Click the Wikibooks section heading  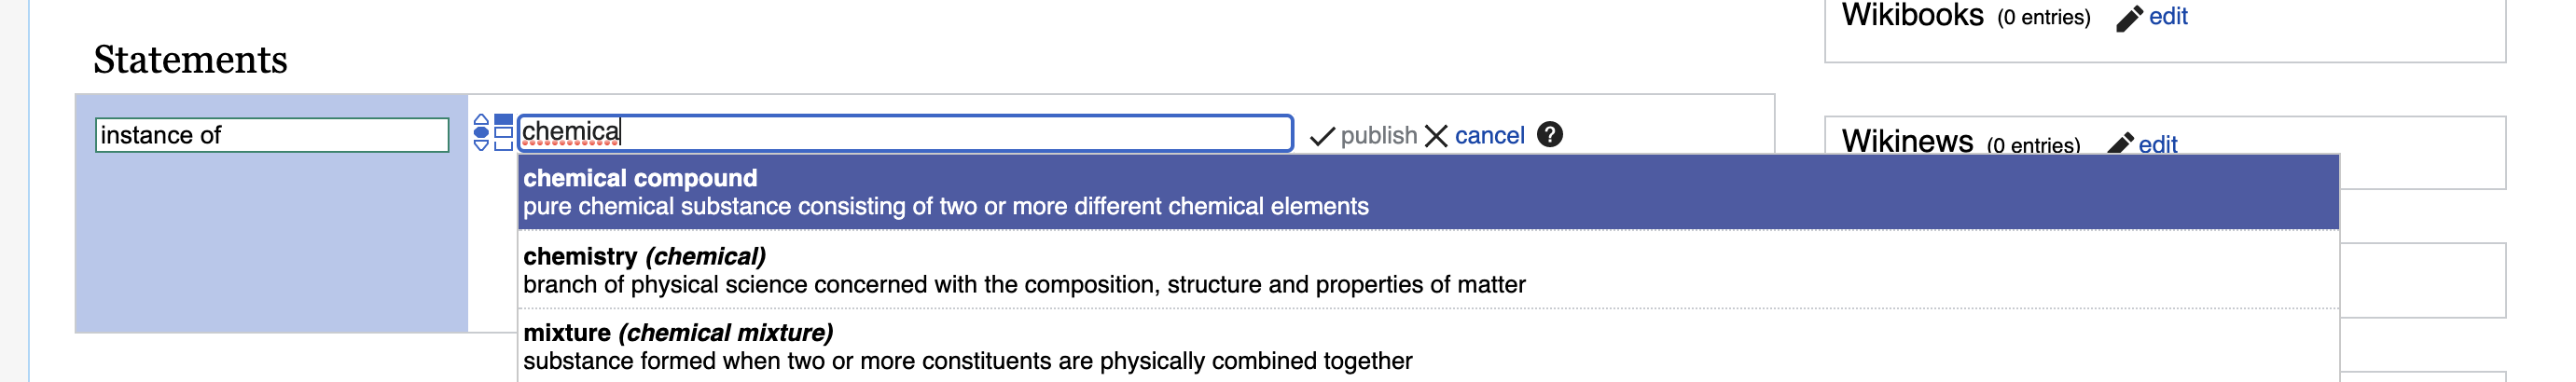1912,15
